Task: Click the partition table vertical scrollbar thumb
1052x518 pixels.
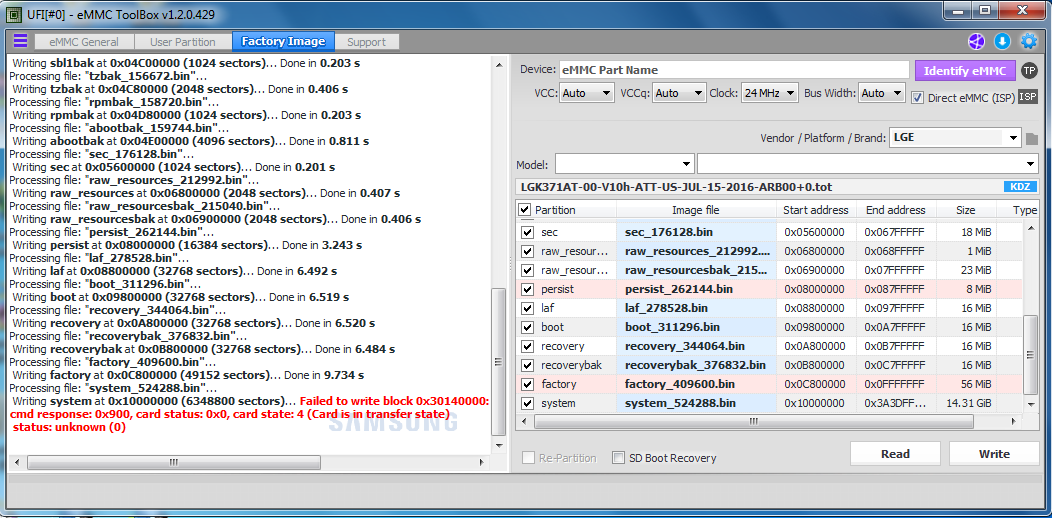Action: pos(1031,356)
